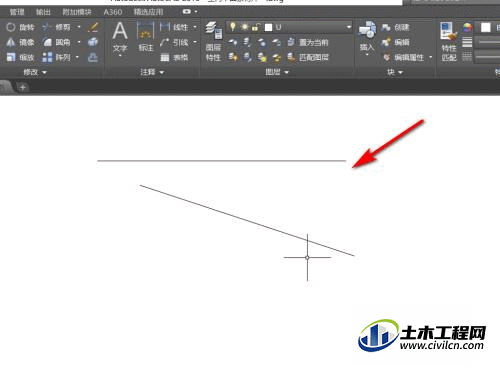Click the Unisolate layers icon
This screenshot has width=500, height=375.
click(x=247, y=57)
